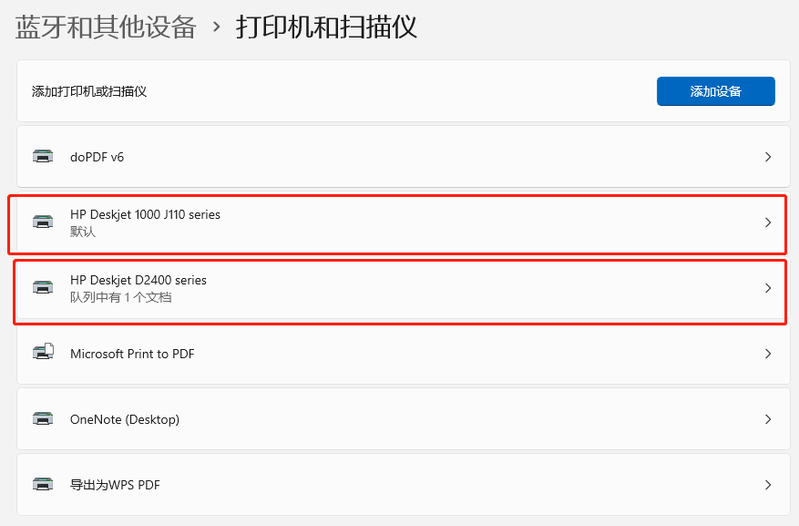Expand the doPDF v6 chevron arrow
This screenshot has width=799, height=526.
[767, 157]
